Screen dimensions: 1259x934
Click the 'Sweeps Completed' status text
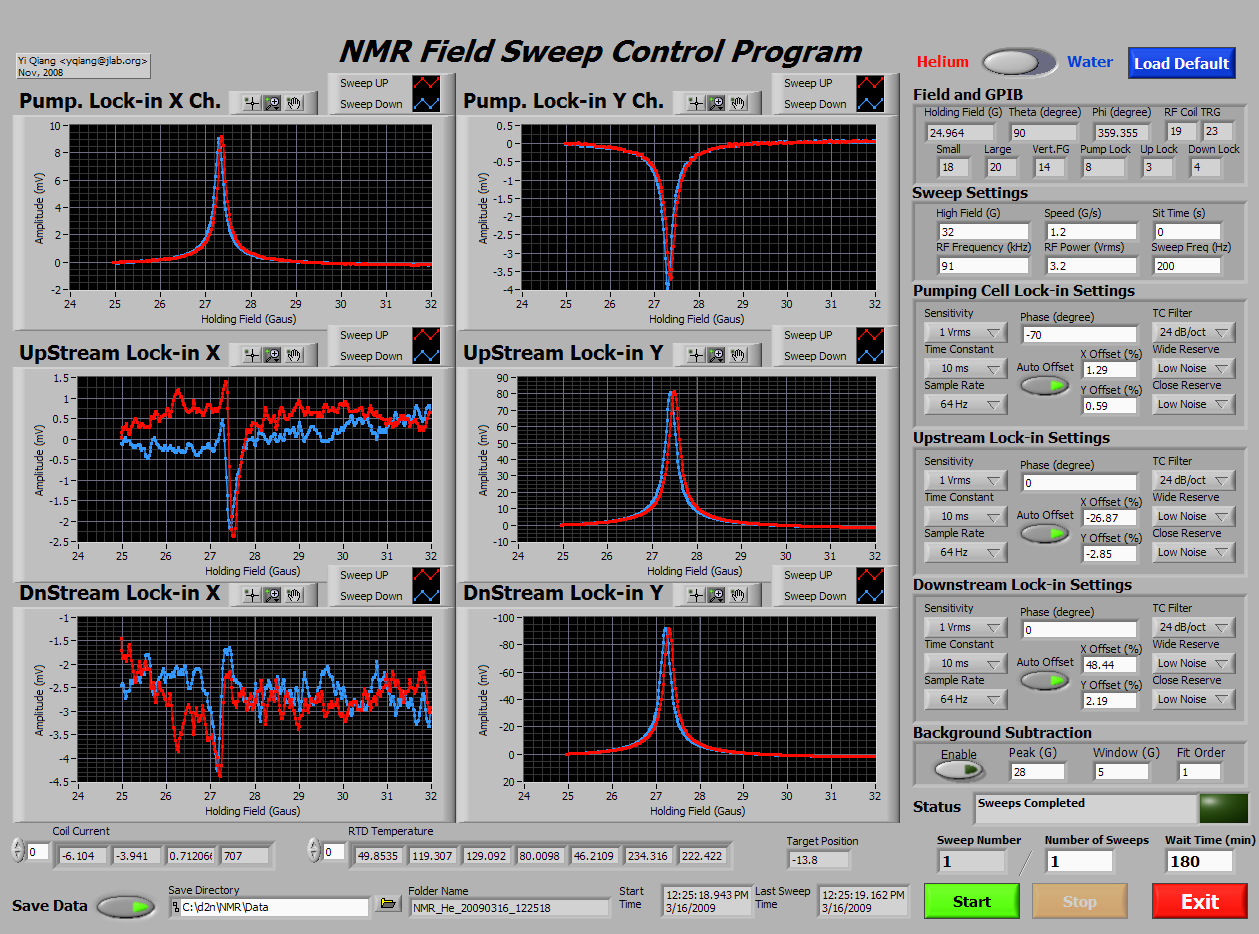1031,803
